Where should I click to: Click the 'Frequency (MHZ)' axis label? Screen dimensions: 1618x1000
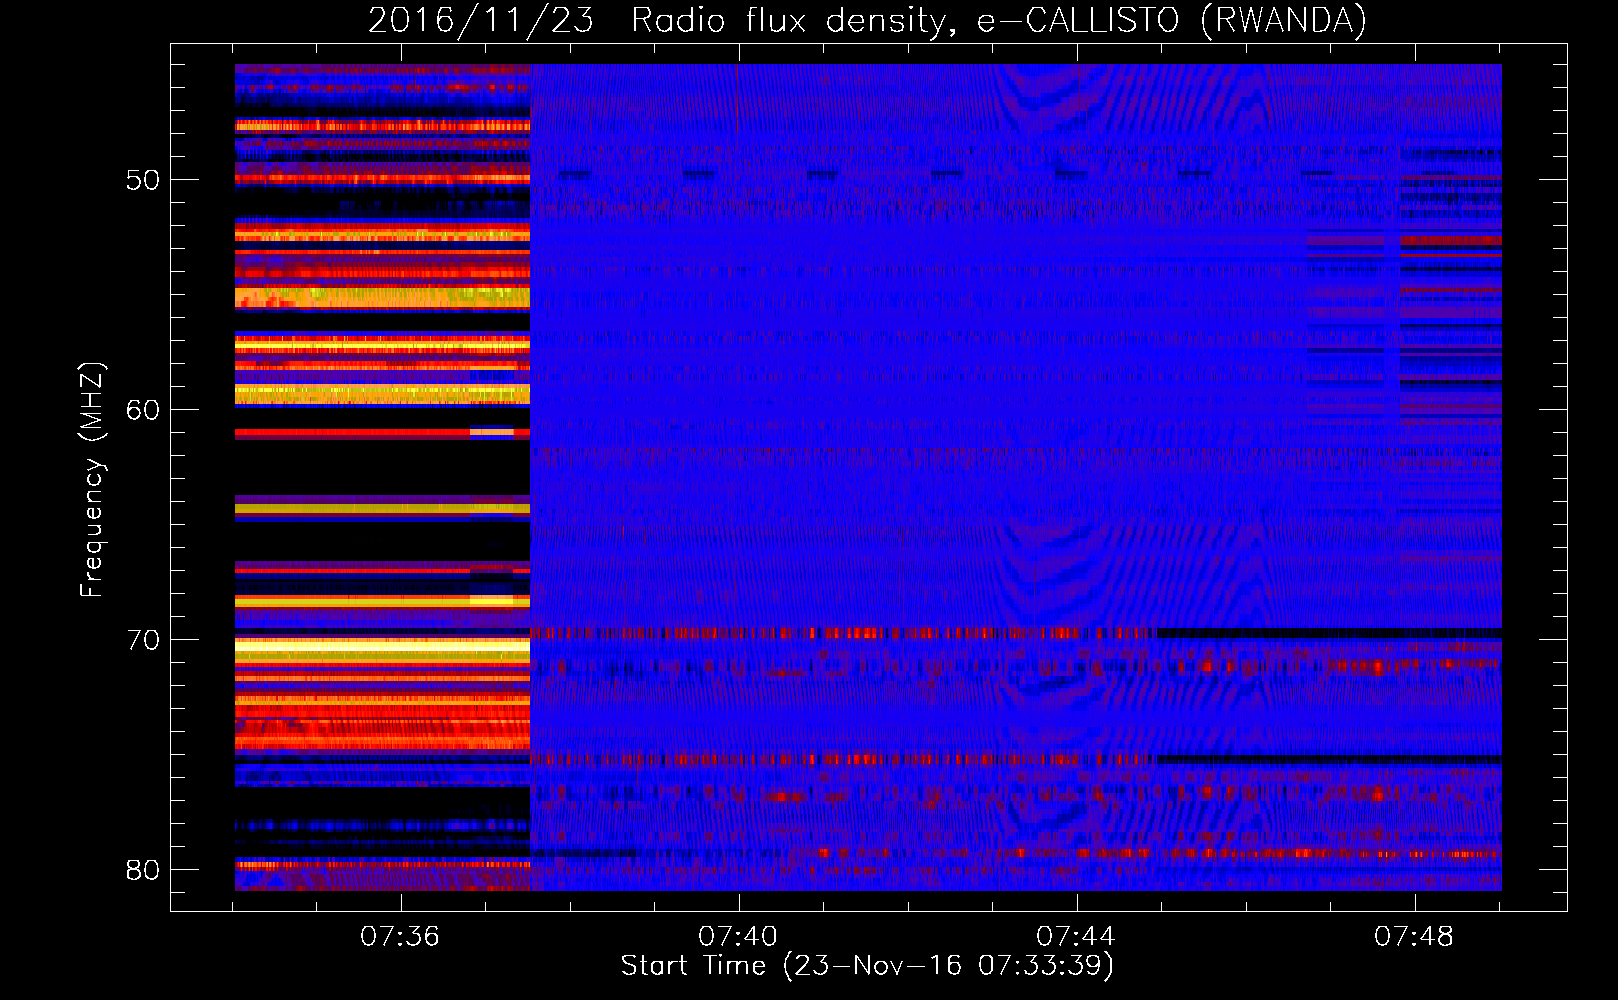tap(91, 480)
